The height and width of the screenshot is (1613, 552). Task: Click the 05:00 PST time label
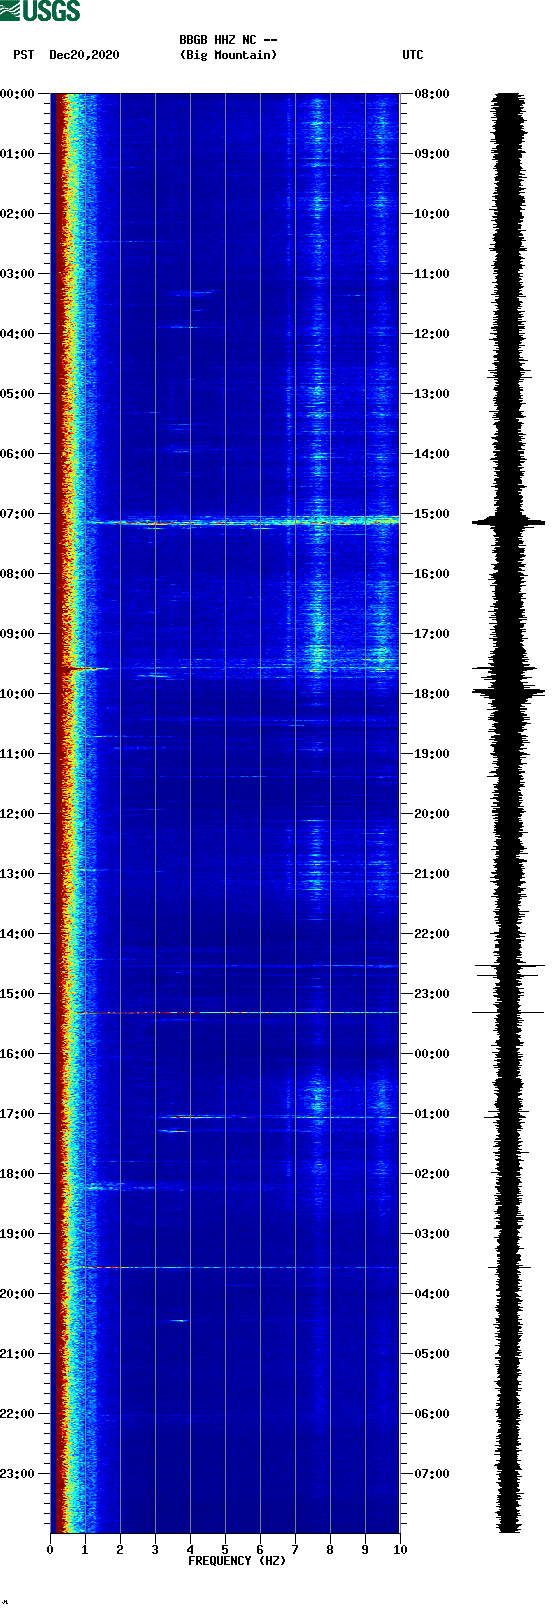18,393
